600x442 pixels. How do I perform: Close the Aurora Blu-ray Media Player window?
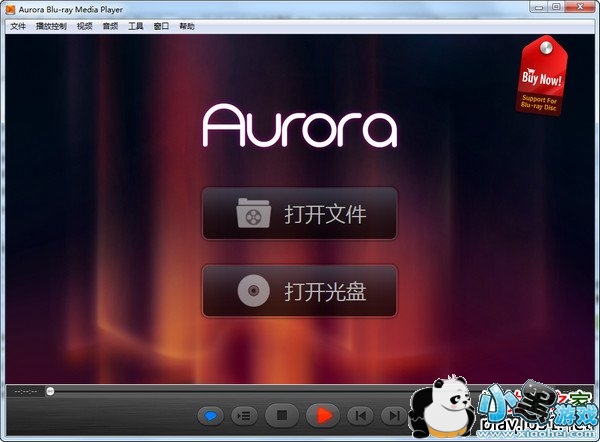580,7
